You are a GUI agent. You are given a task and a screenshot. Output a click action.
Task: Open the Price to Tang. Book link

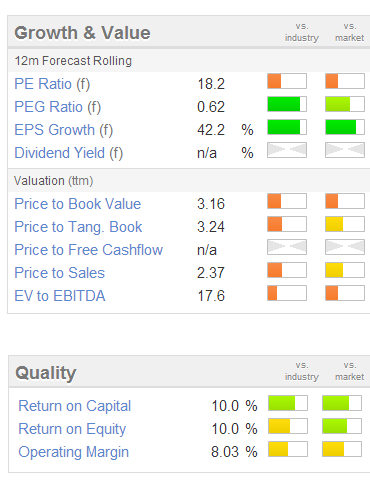coord(78,227)
